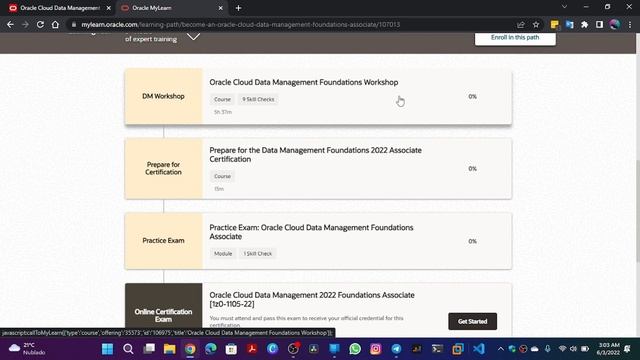This screenshot has width=640, height=360.
Task: Open File Explorer from the taskbar
Action: click(x=169, y=349)
